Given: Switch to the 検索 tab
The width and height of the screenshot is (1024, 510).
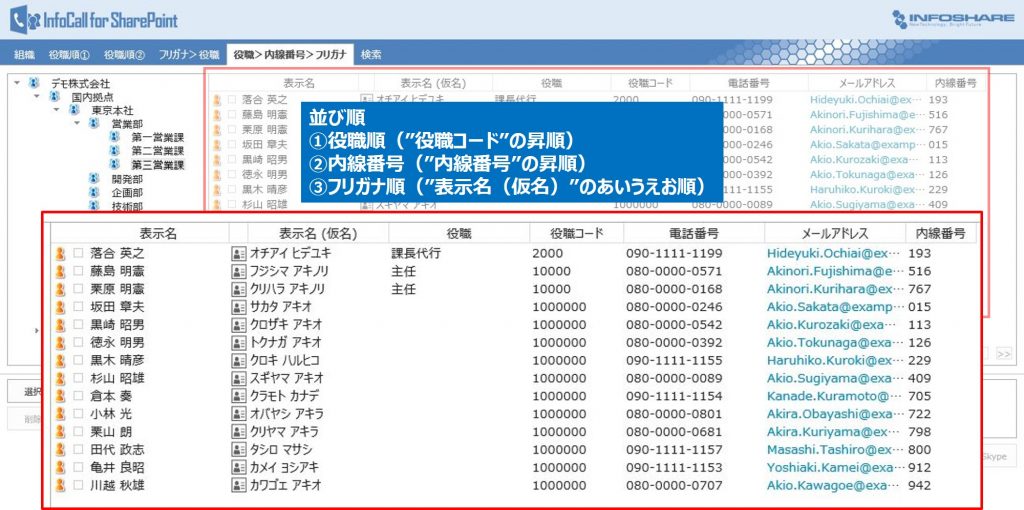Looking at the screenshot, I should pos(371,54).
